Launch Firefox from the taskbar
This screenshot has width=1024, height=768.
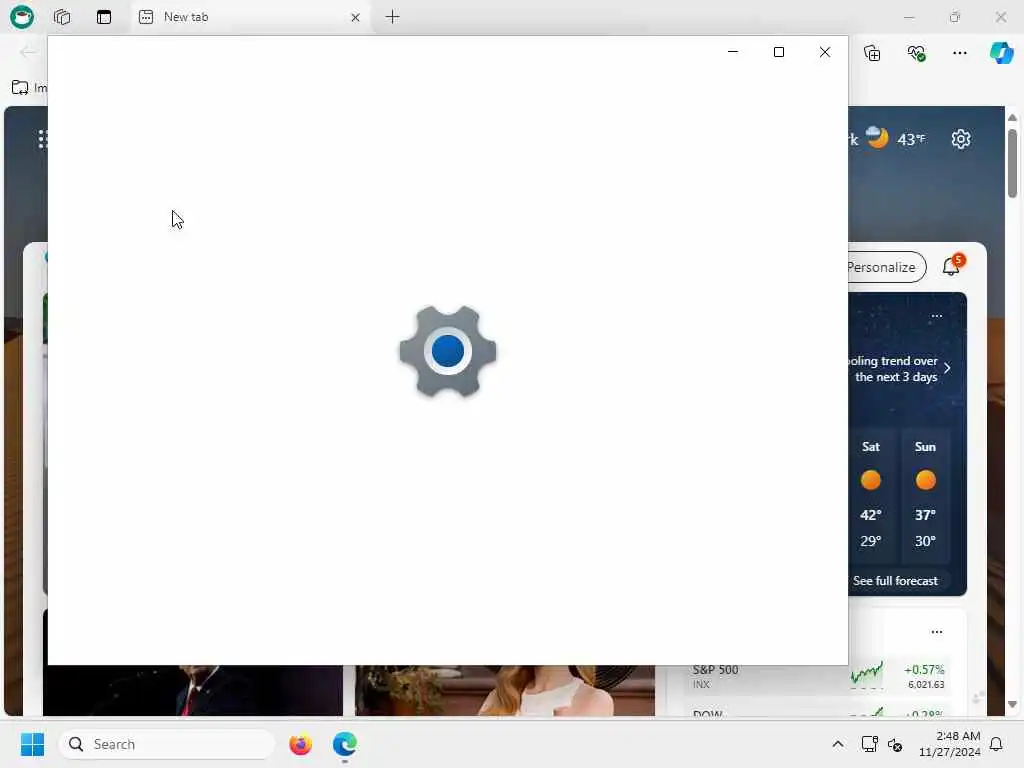pos(300,744)
